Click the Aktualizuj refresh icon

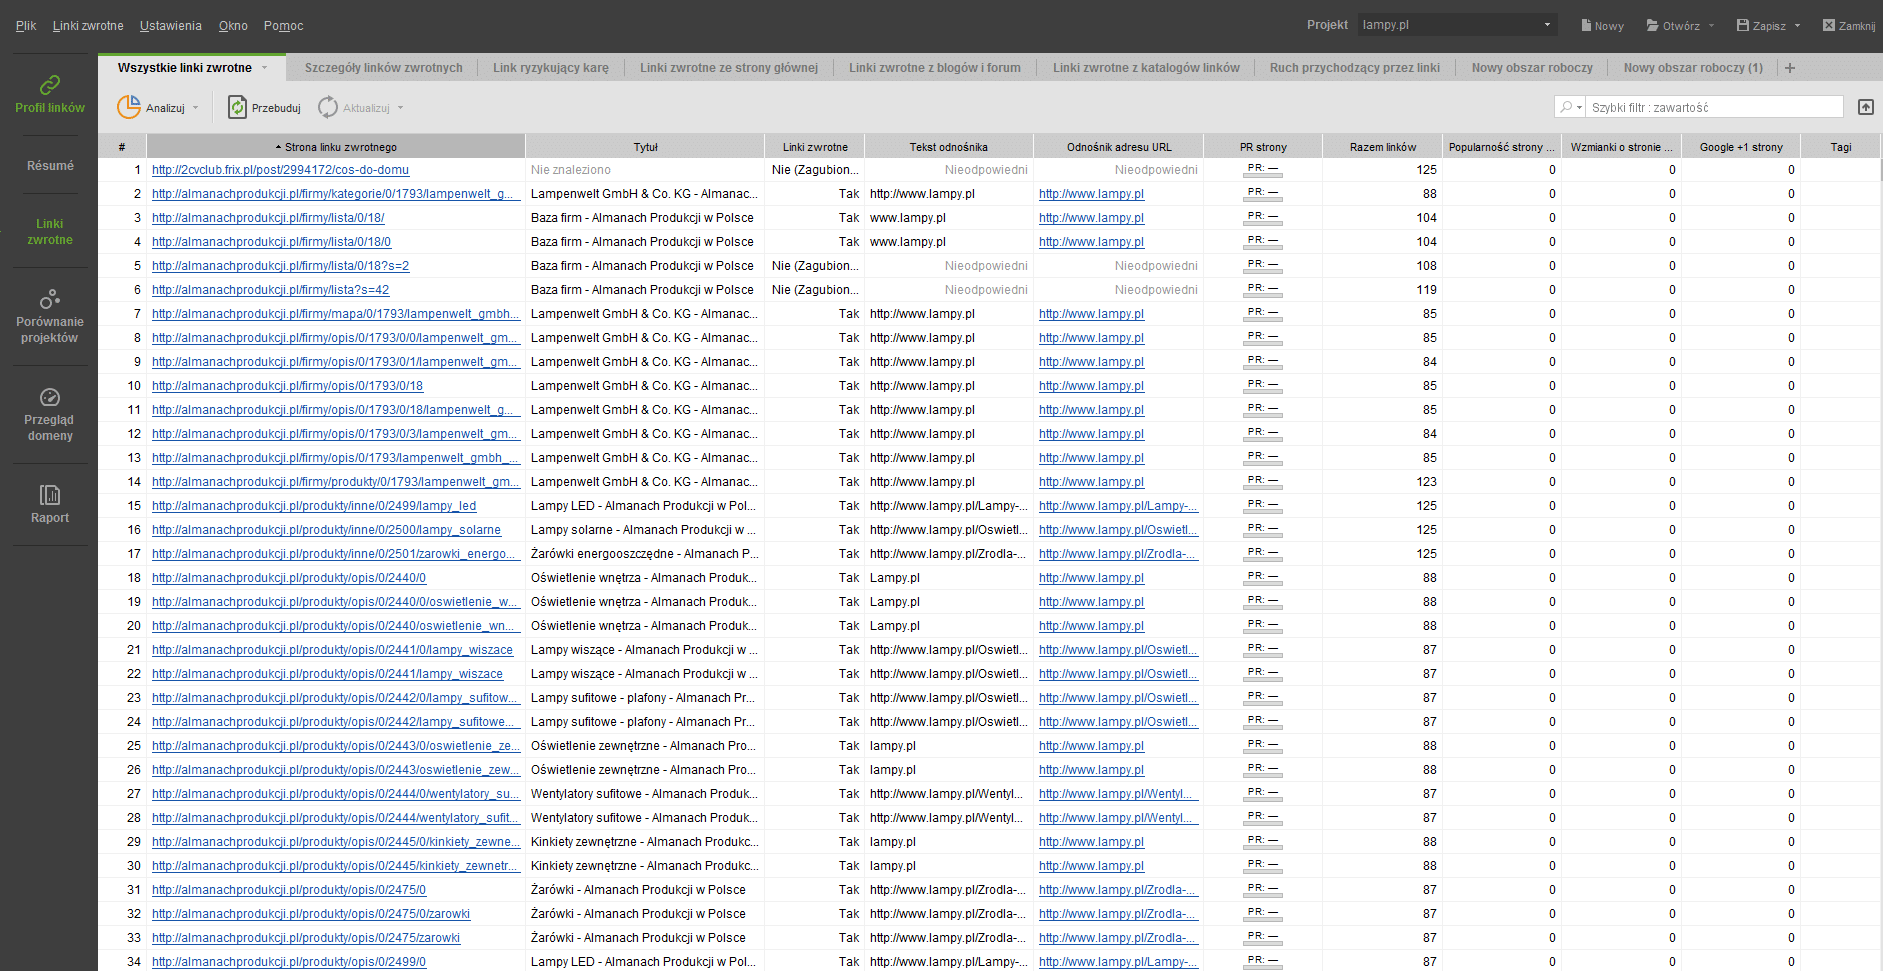tap(328, 107)
